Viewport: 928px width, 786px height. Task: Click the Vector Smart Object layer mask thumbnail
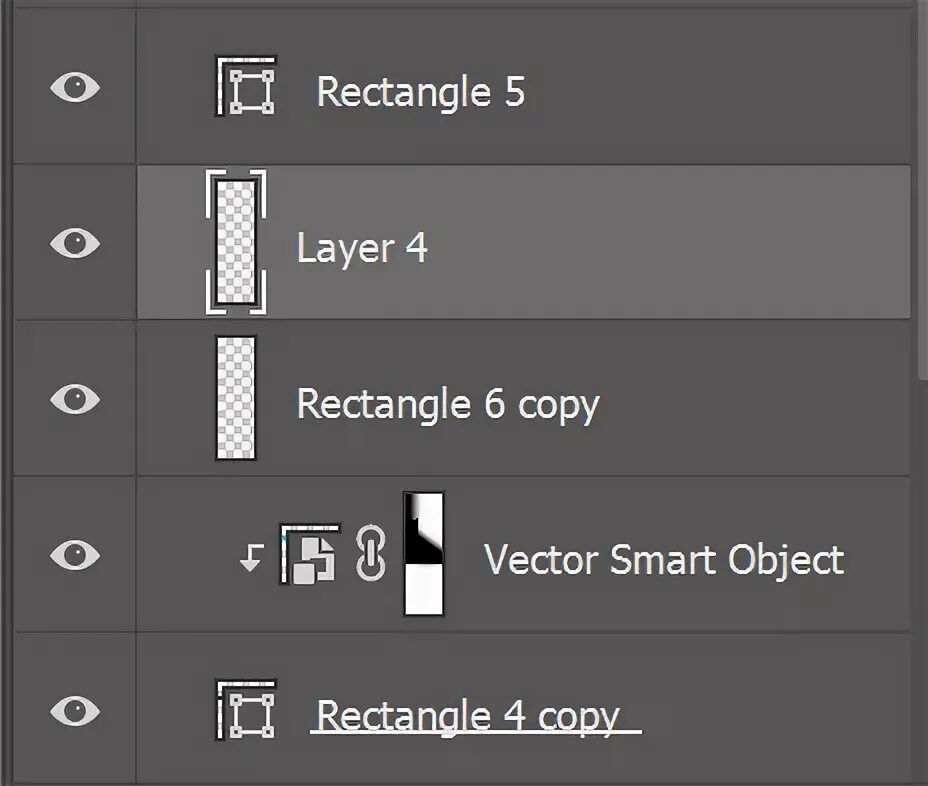pyautogui.click(x=424, y=554)
